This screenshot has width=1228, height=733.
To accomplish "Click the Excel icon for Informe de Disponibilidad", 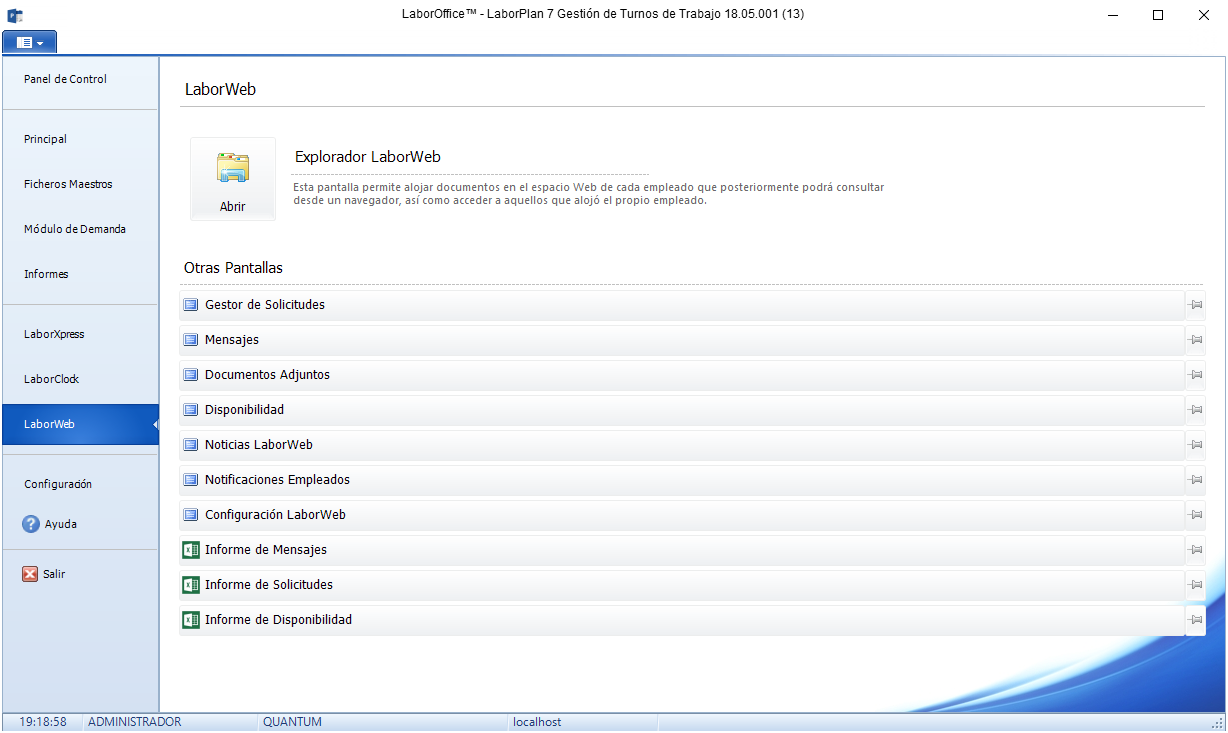I will 191,620.
